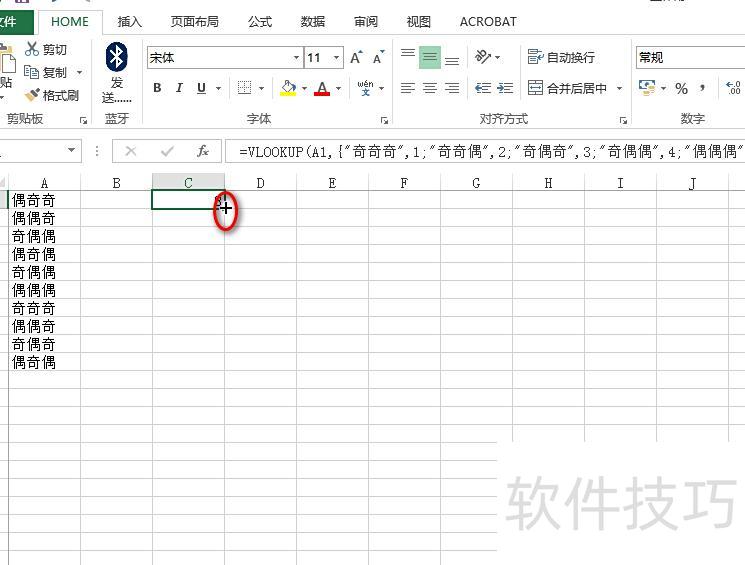Toggle Underline formatting
Viewport: 745px width, 565px height.
[x=201, y=88]
